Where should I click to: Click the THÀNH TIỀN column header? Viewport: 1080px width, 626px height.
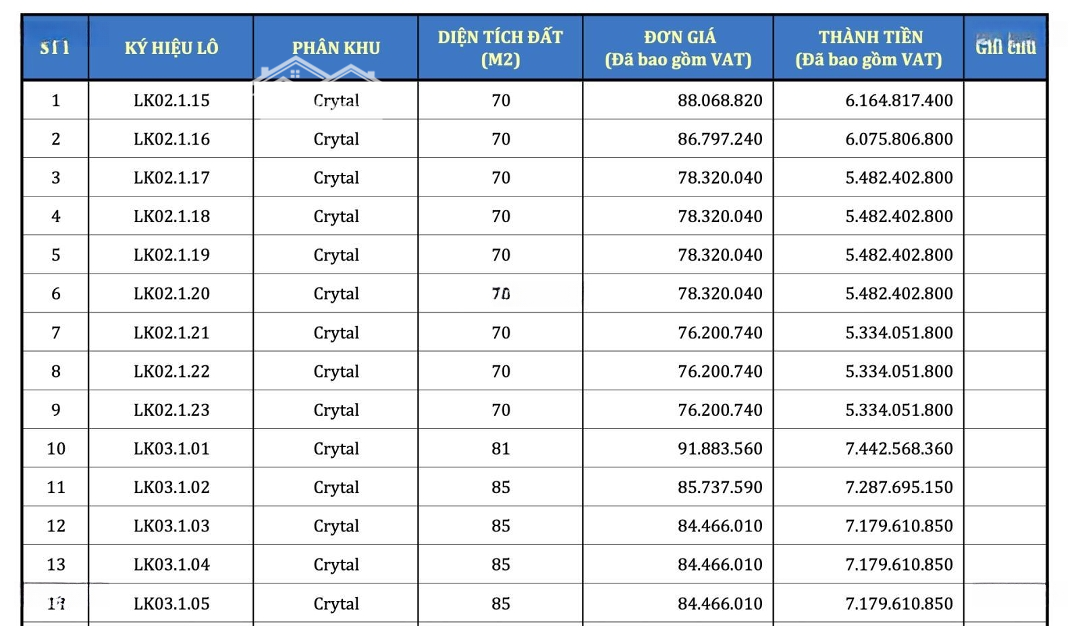tap(869, 48)
